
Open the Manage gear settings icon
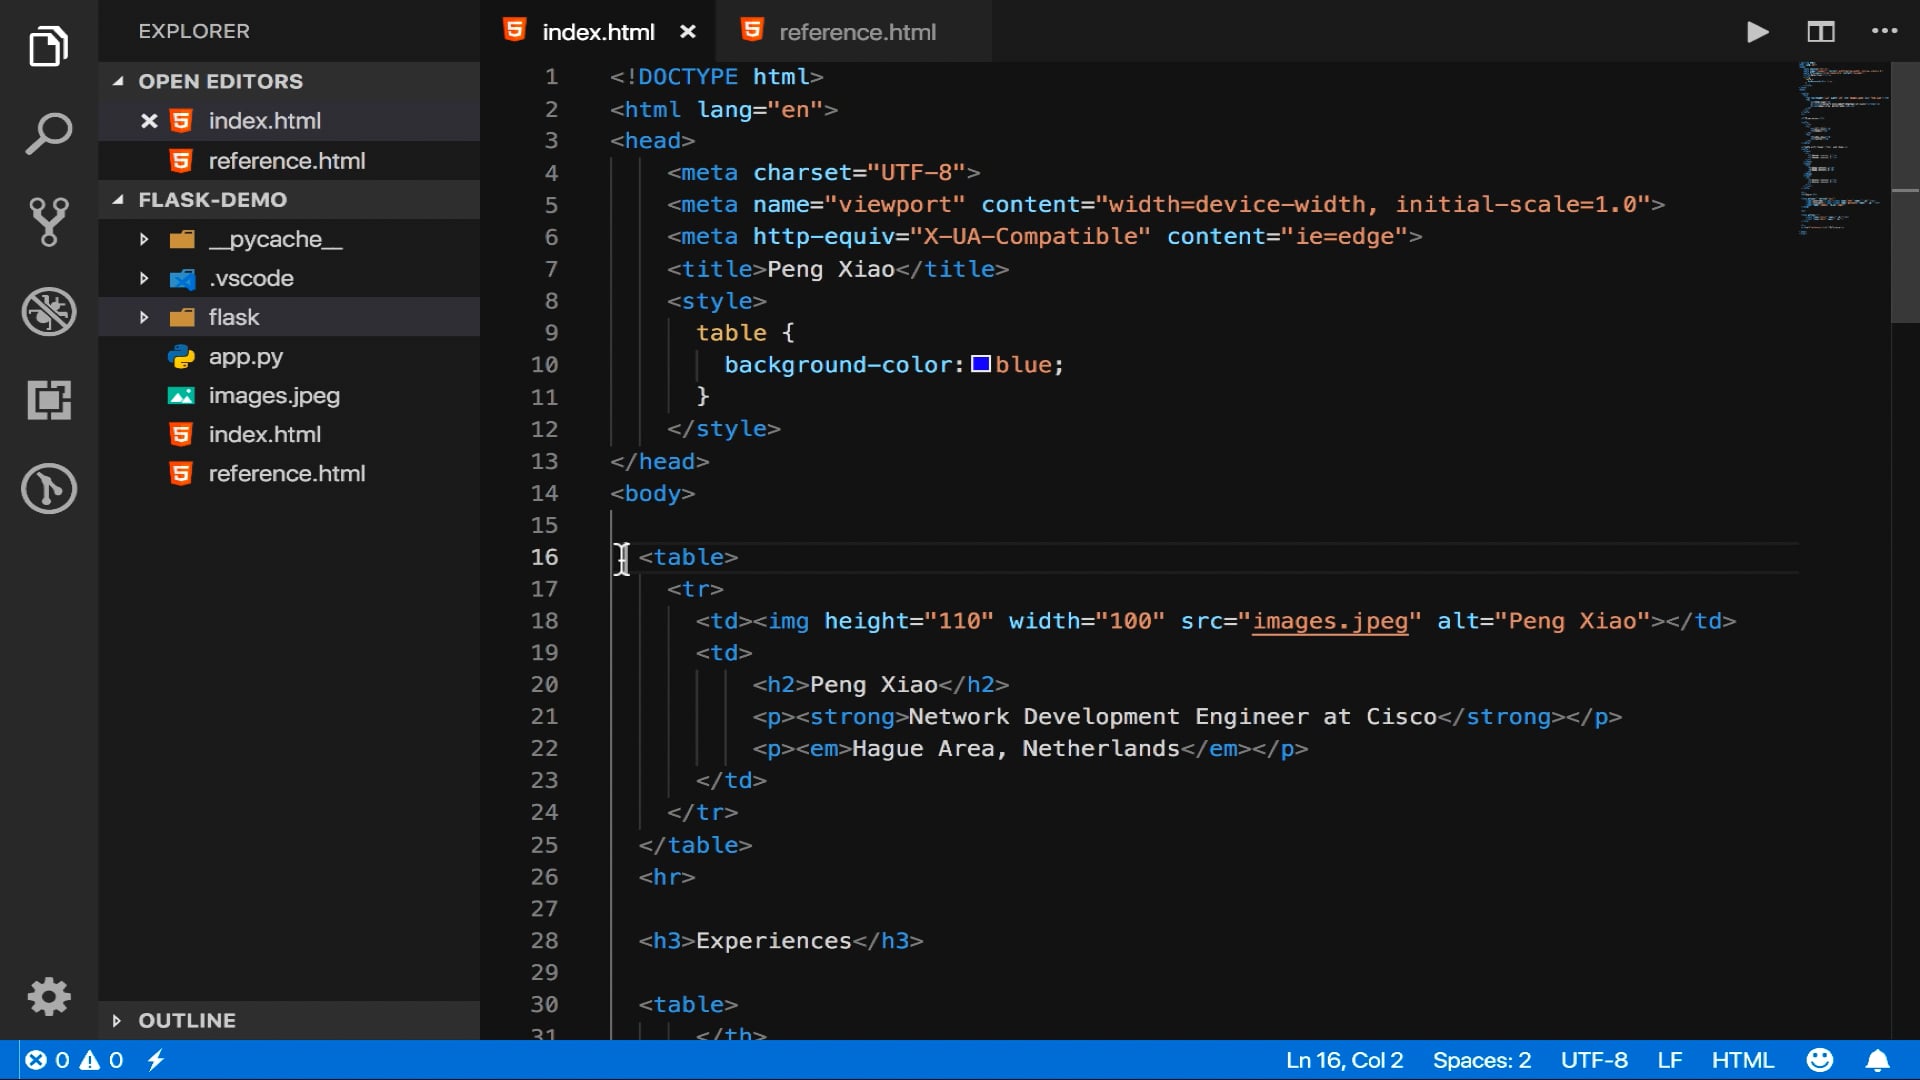[x=48, y=997]
